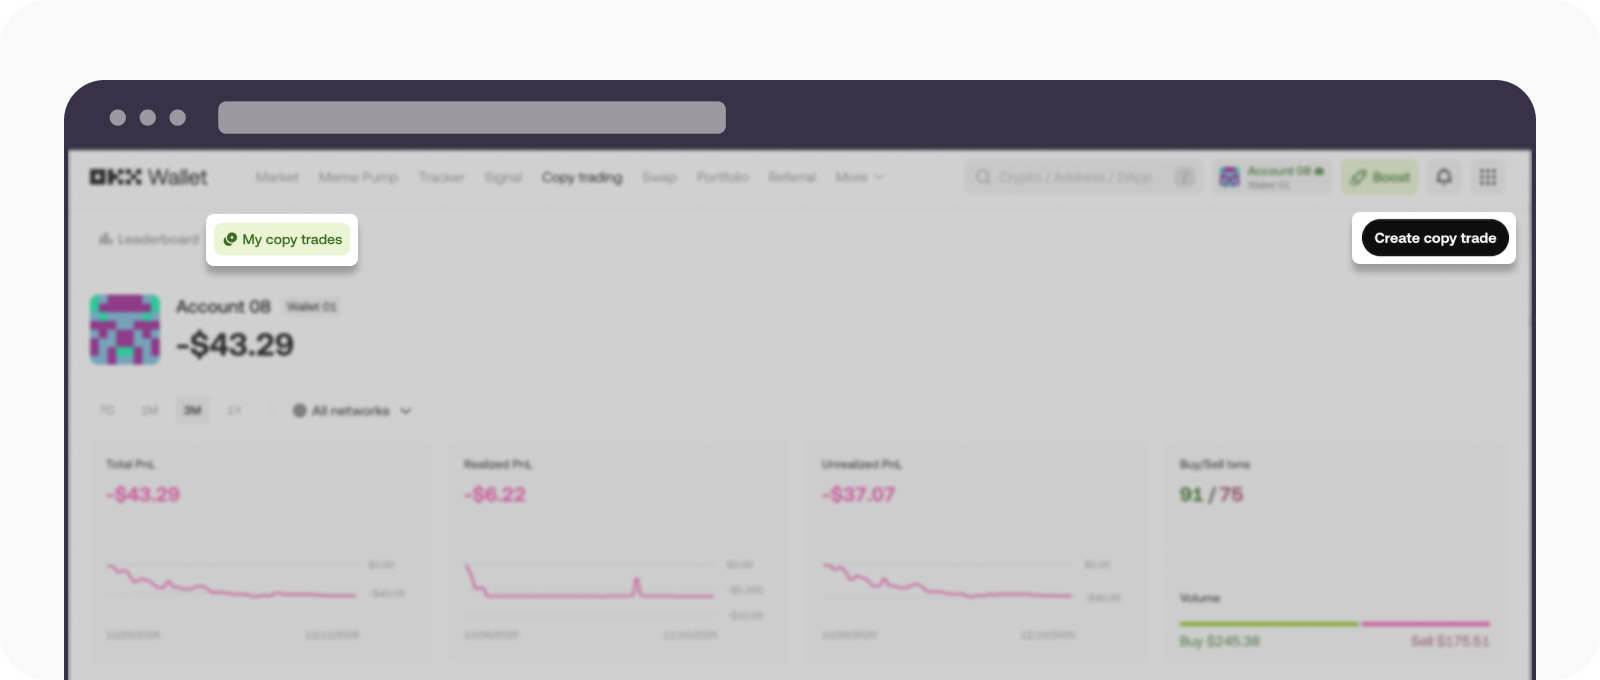Click the browser address bar
The width and height of the screenshot is (1600, 680).
[x=472, y=117]
